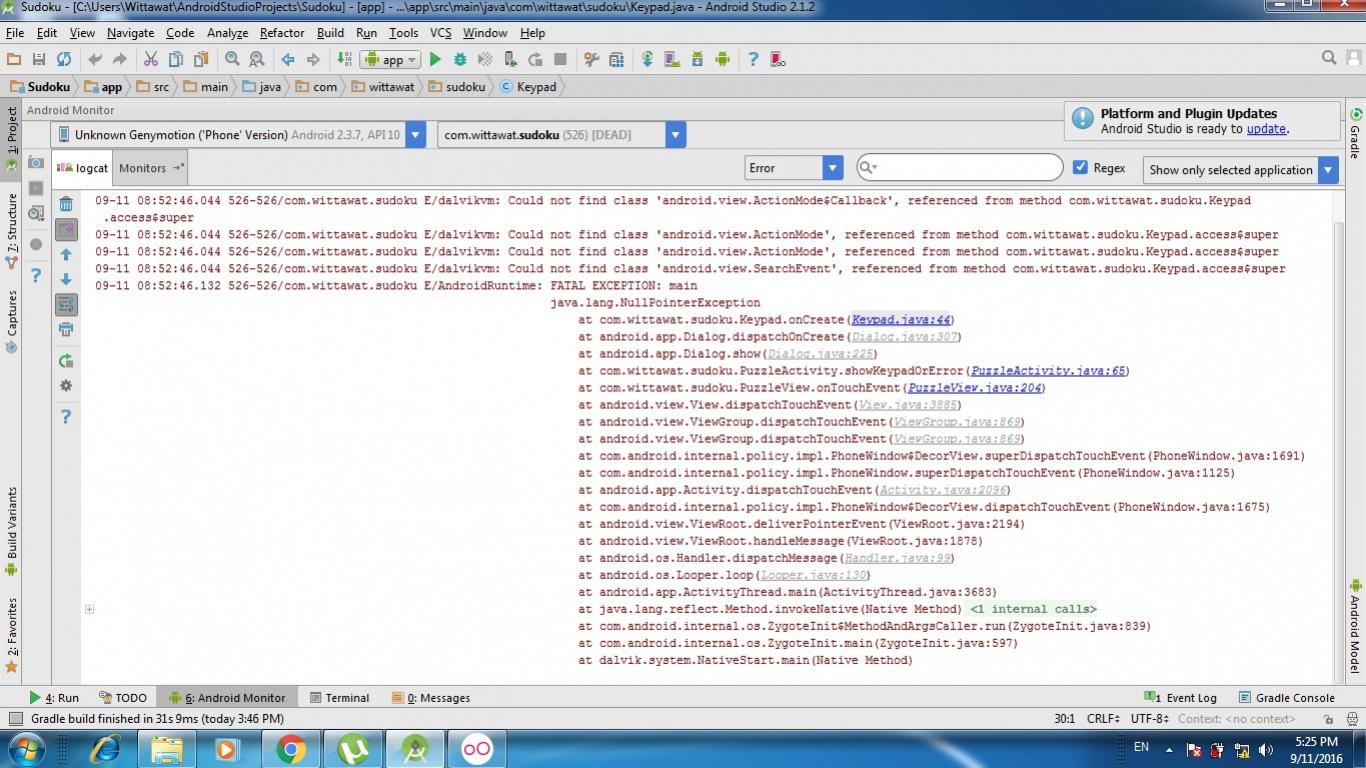This screenshot has height=768, width=1366.
Task: Open the Error log level dropdown
Action: (794, 168)
